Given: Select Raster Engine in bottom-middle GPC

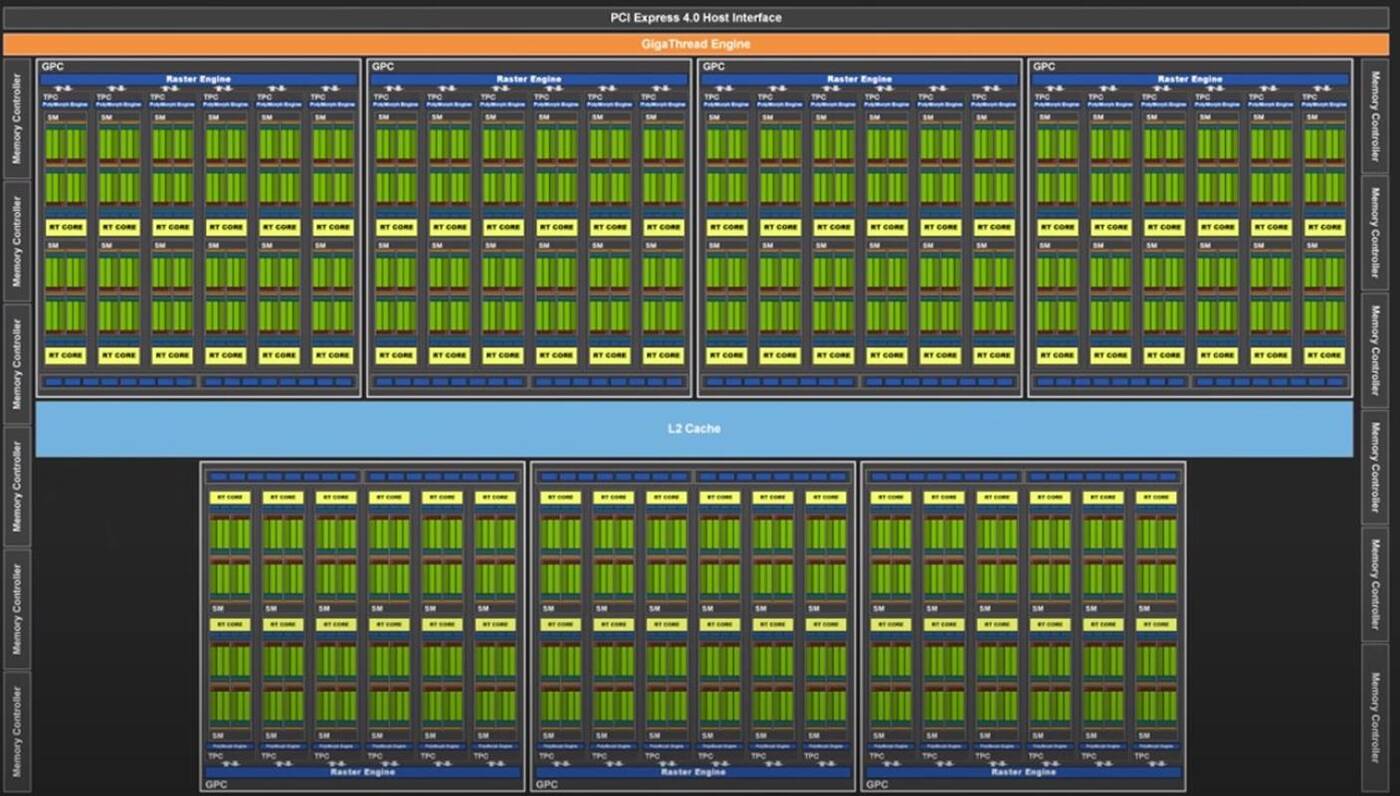Looking at the screenshot, I should 692,772.
